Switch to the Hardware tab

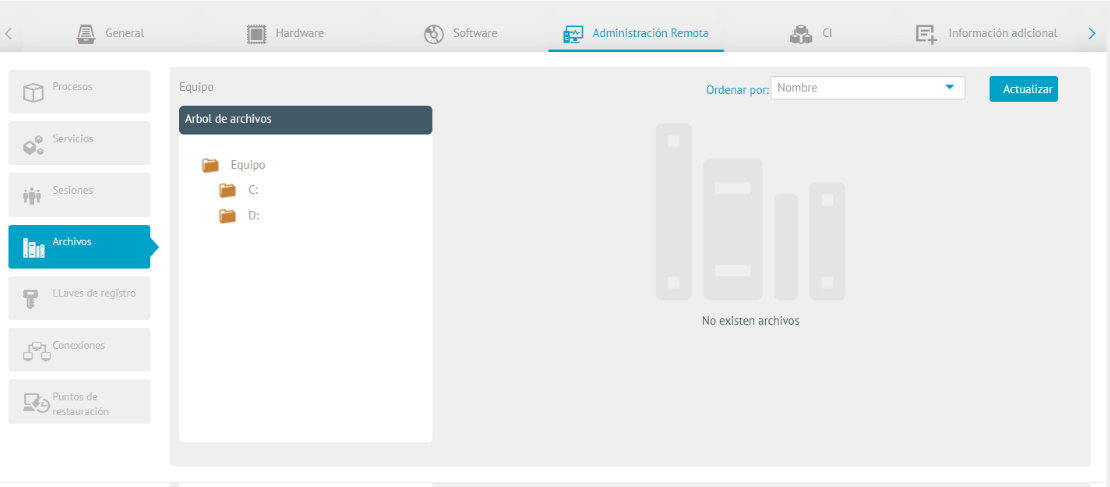285,33
